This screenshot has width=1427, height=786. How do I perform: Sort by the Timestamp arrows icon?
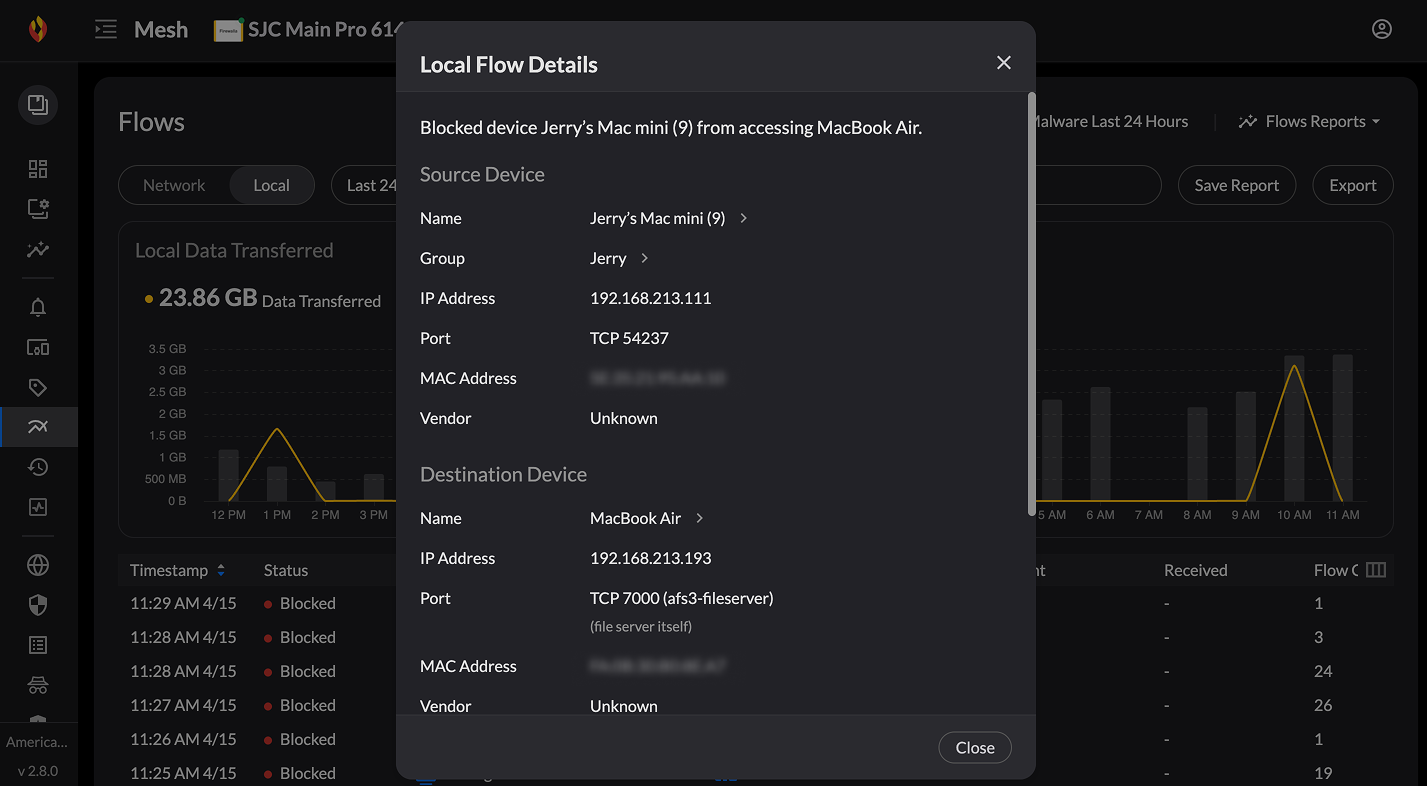pyautogui.click(x=221, y=570)
